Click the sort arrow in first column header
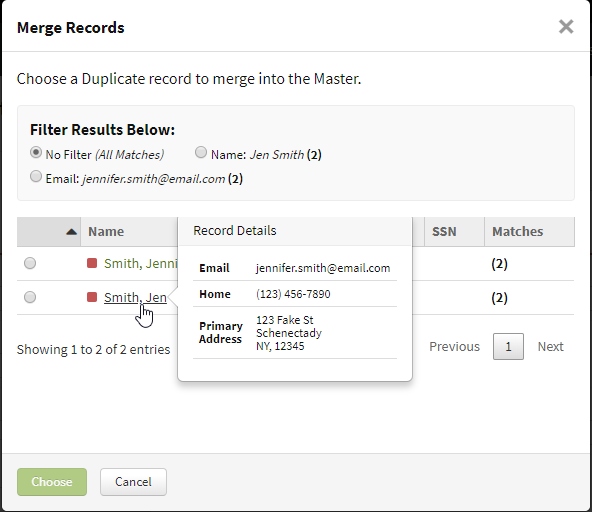This screenshot has width=592, height=512. click(x=71, y=232)
